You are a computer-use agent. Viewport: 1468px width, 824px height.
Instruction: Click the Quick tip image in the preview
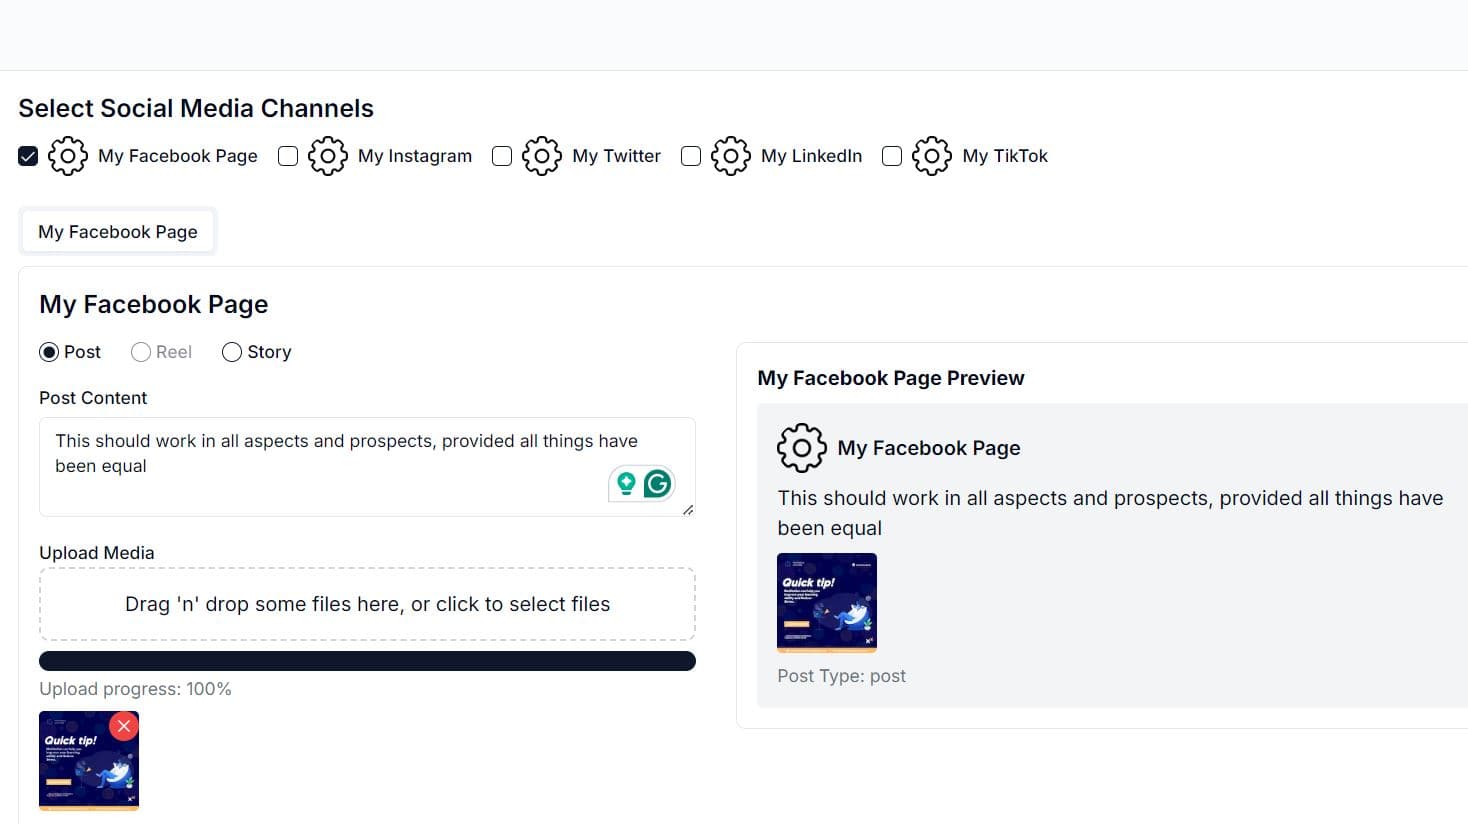coord(827,603)
